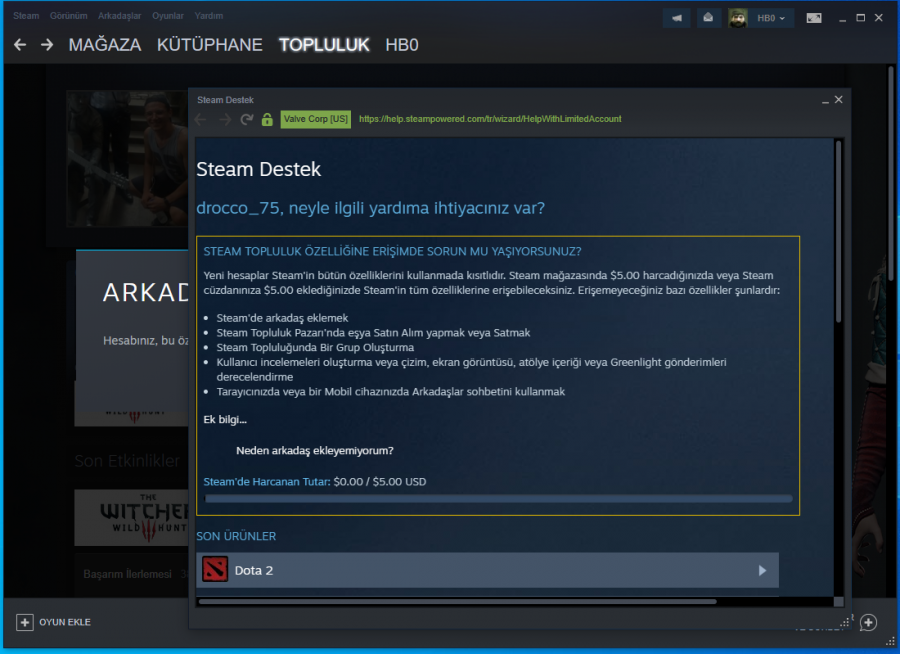Minimize the Steam Destek popup window
Screen dimensions: 900x654
[825, 100]
